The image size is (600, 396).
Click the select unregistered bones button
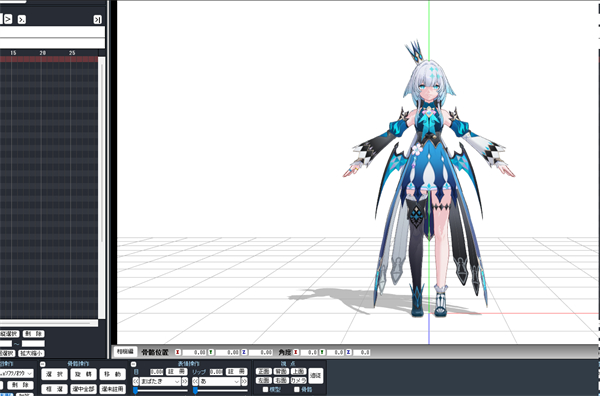point(112,389)
